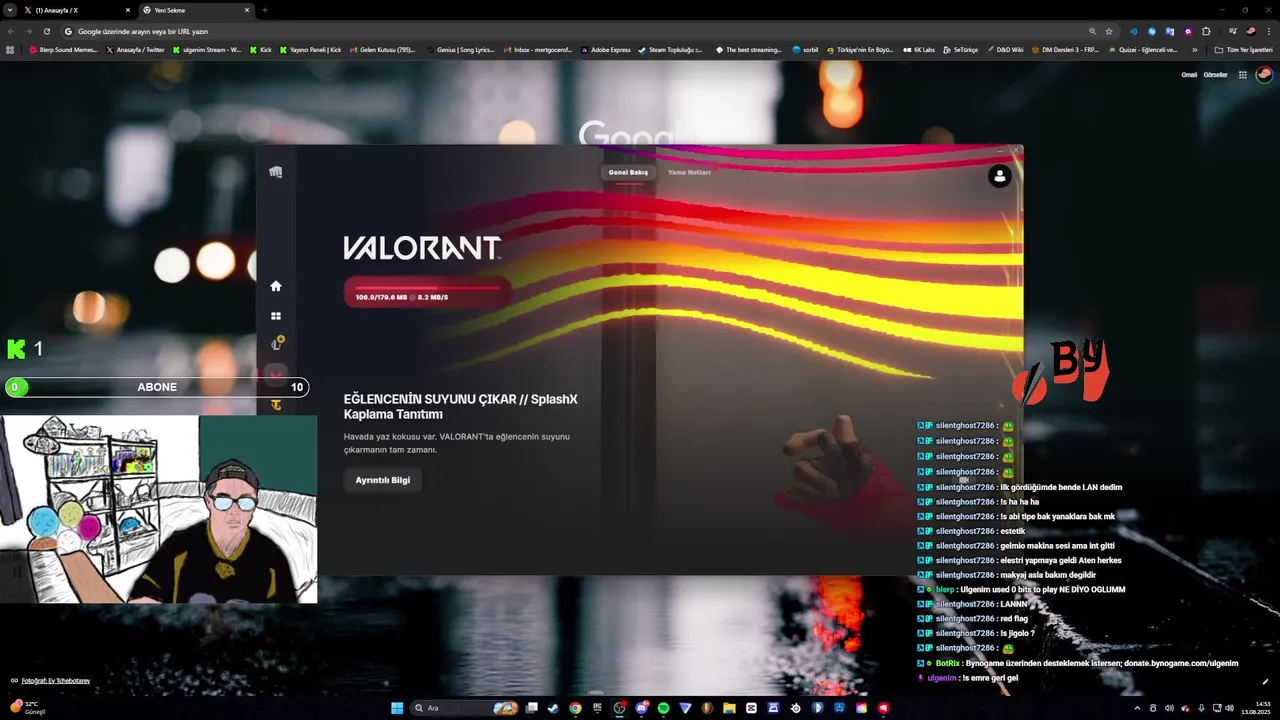Open the Riot Client profile avatar
The image size is (1280, 720).
999,176
